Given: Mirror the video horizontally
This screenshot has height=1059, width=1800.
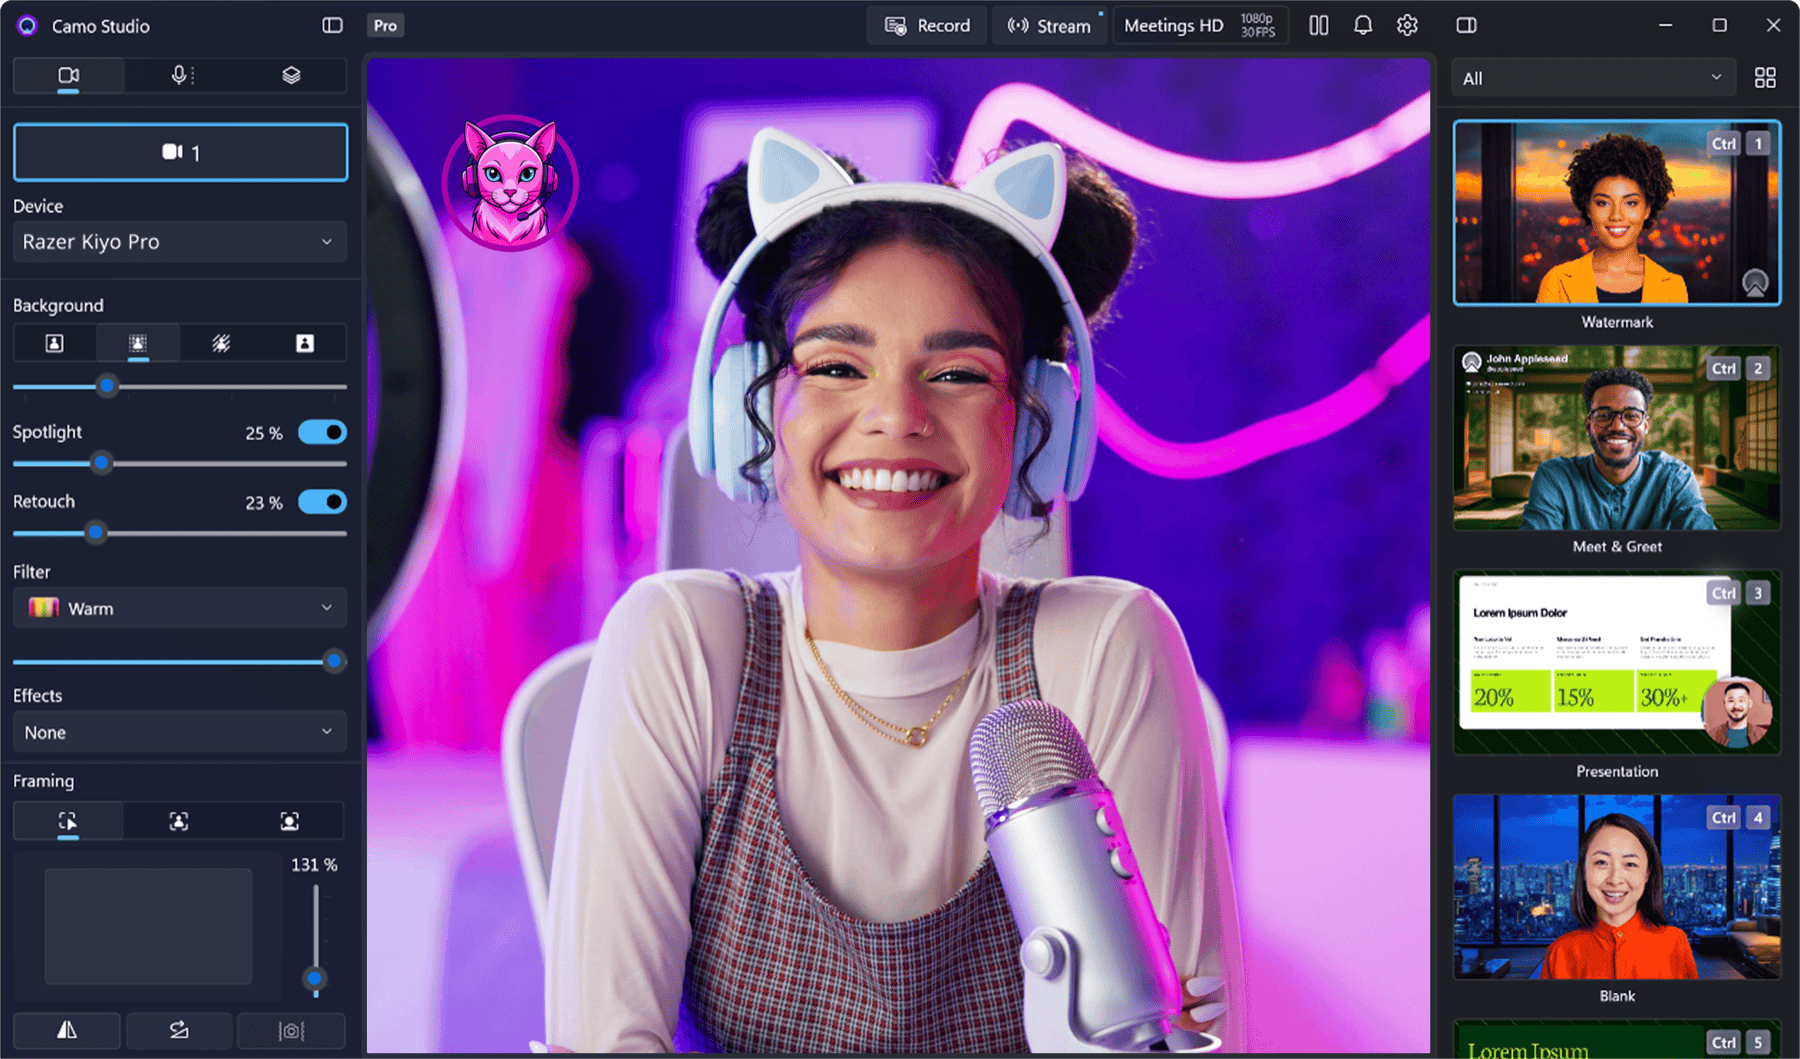Looking at the screenshot, I should 67,1030.
